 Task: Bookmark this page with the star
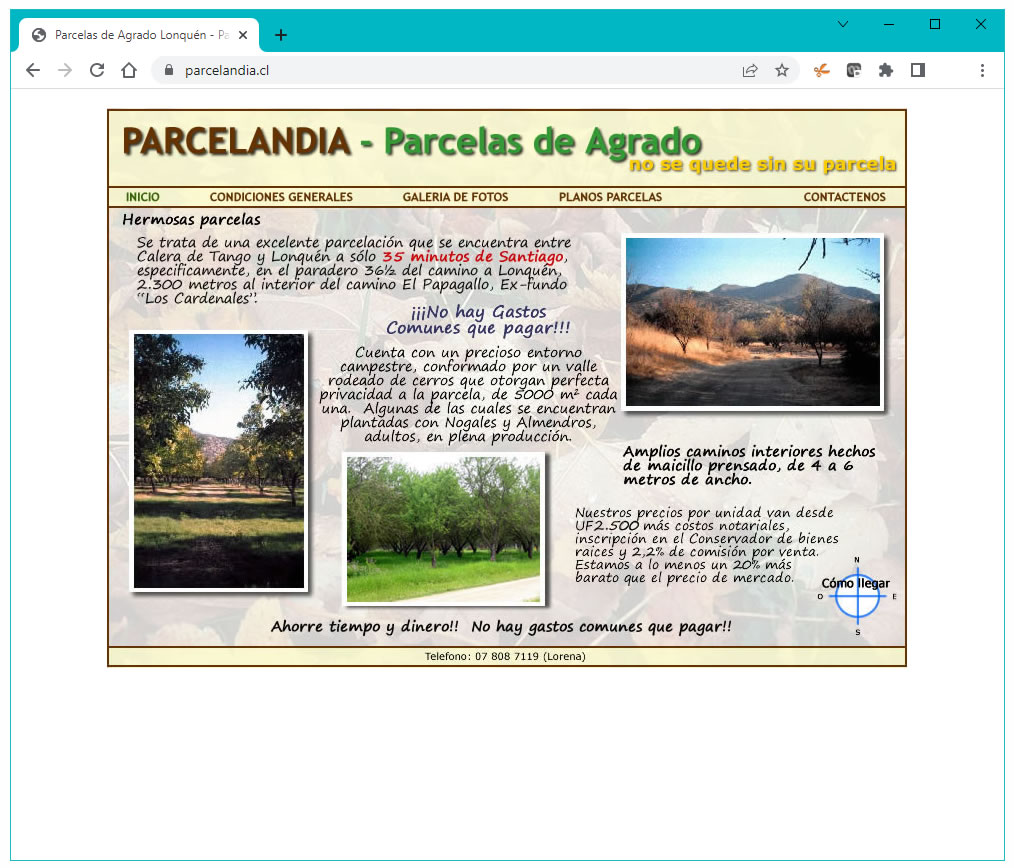tap(782, 71)
